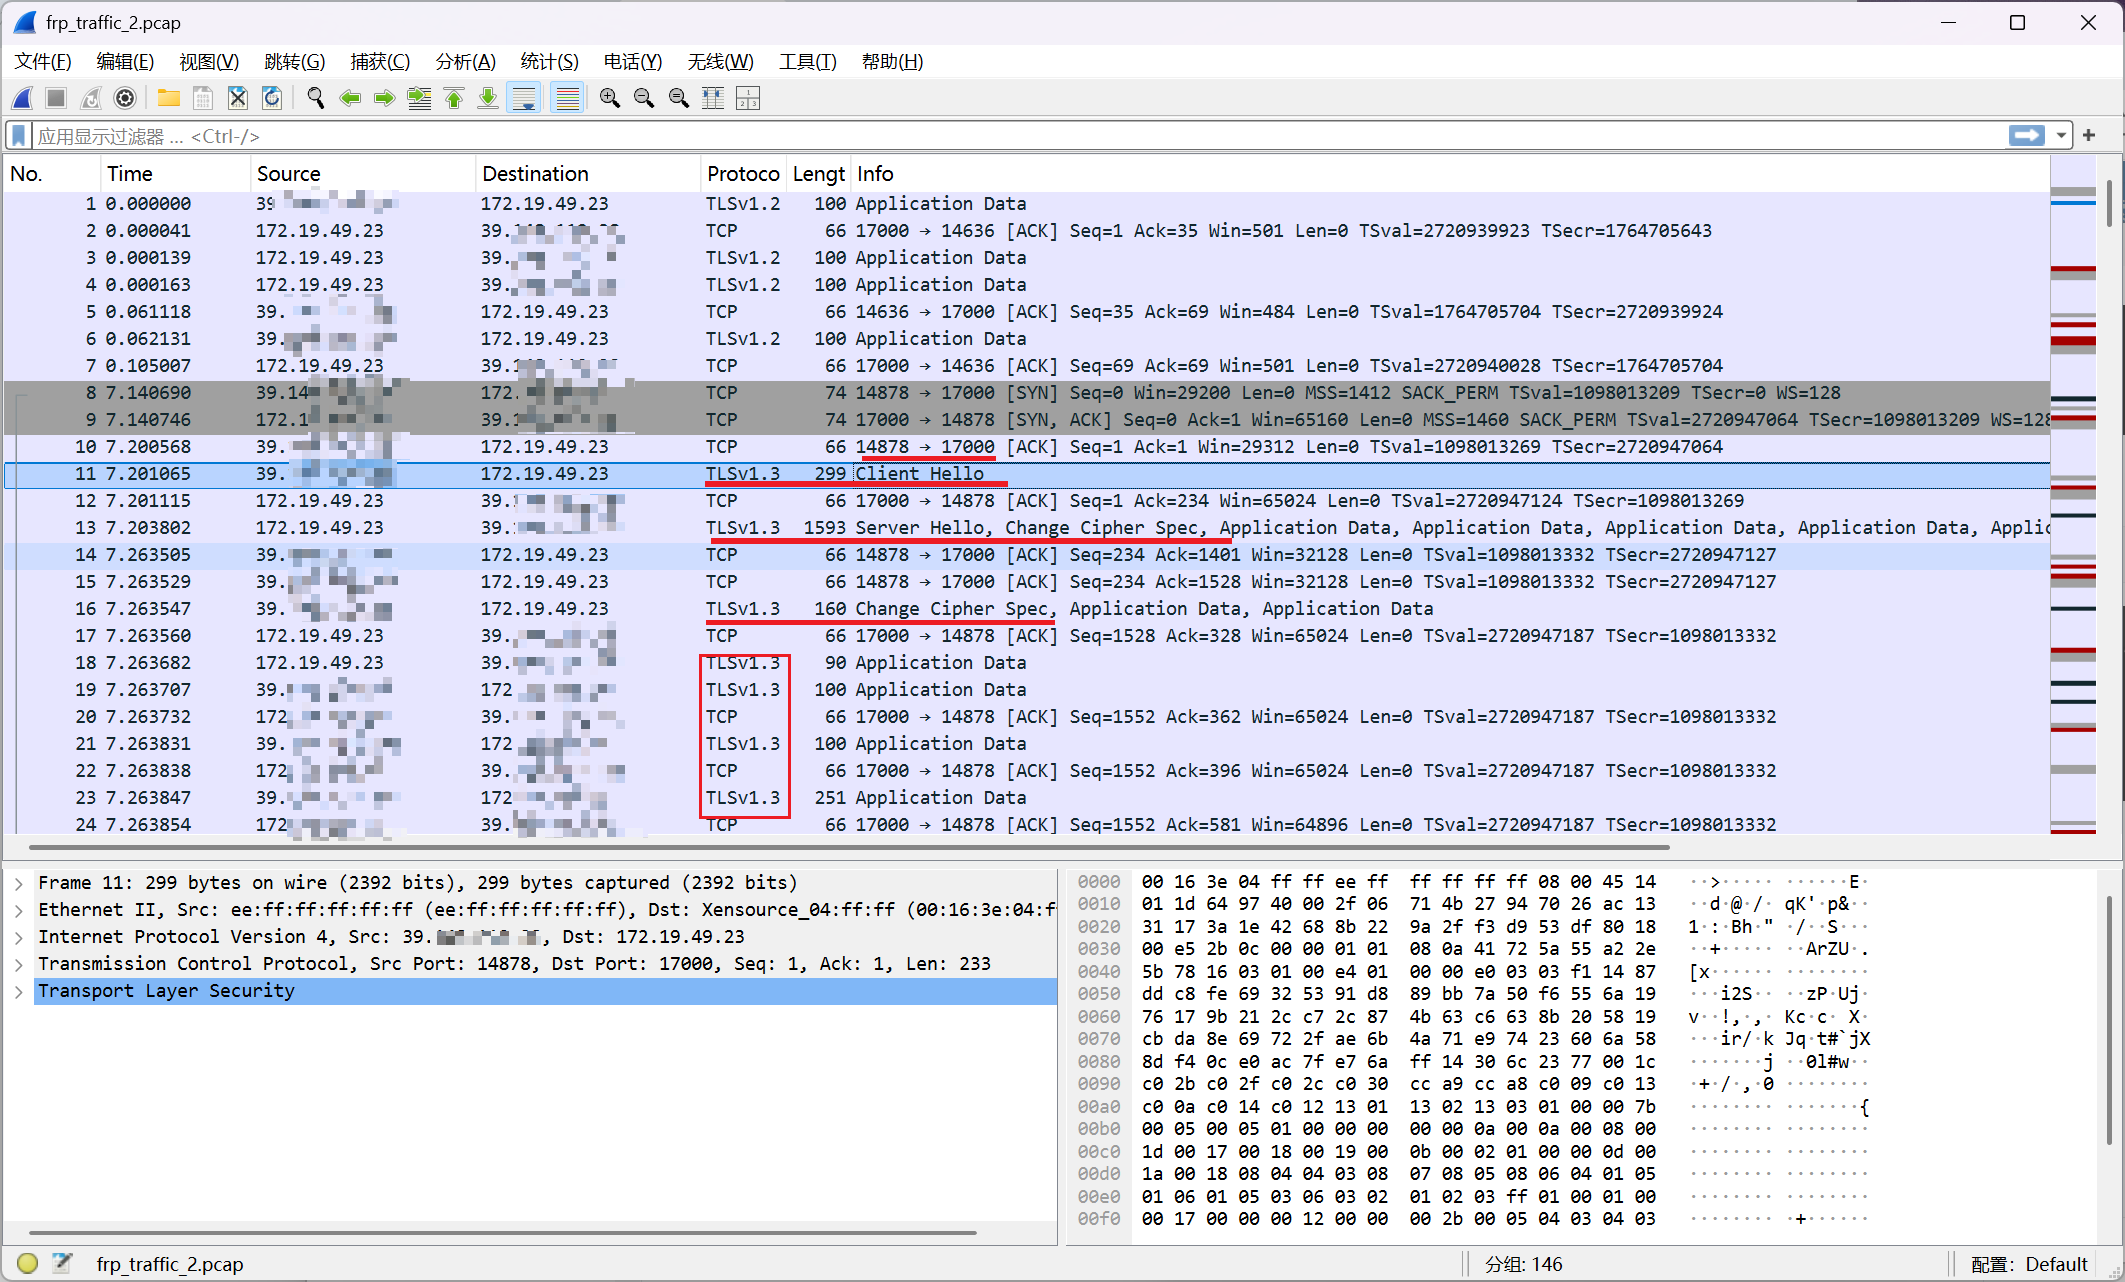
Task: Open capture options gear icon
Action: coord(125,98)
